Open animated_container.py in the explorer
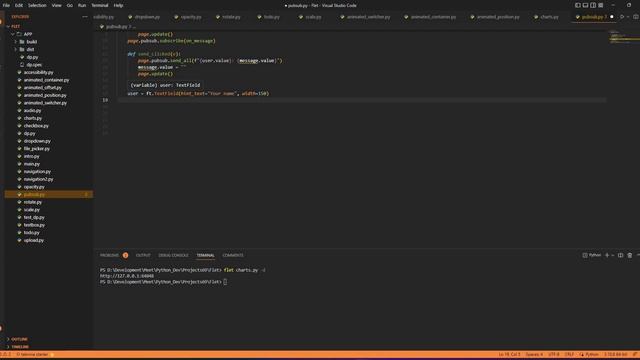Viewport: 640px width, 360px height. [x=46, y=80]
